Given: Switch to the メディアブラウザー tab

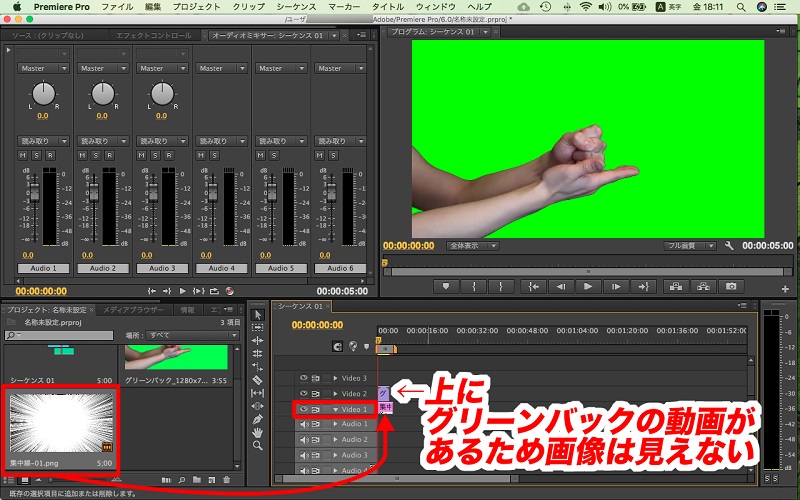Looking at the screenshot, I should click(x=134, y=310).
